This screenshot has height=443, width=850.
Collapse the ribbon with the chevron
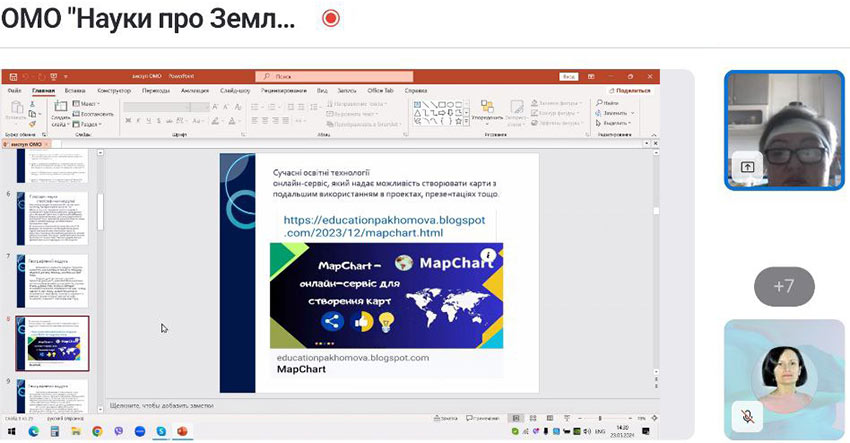[654, 134]
